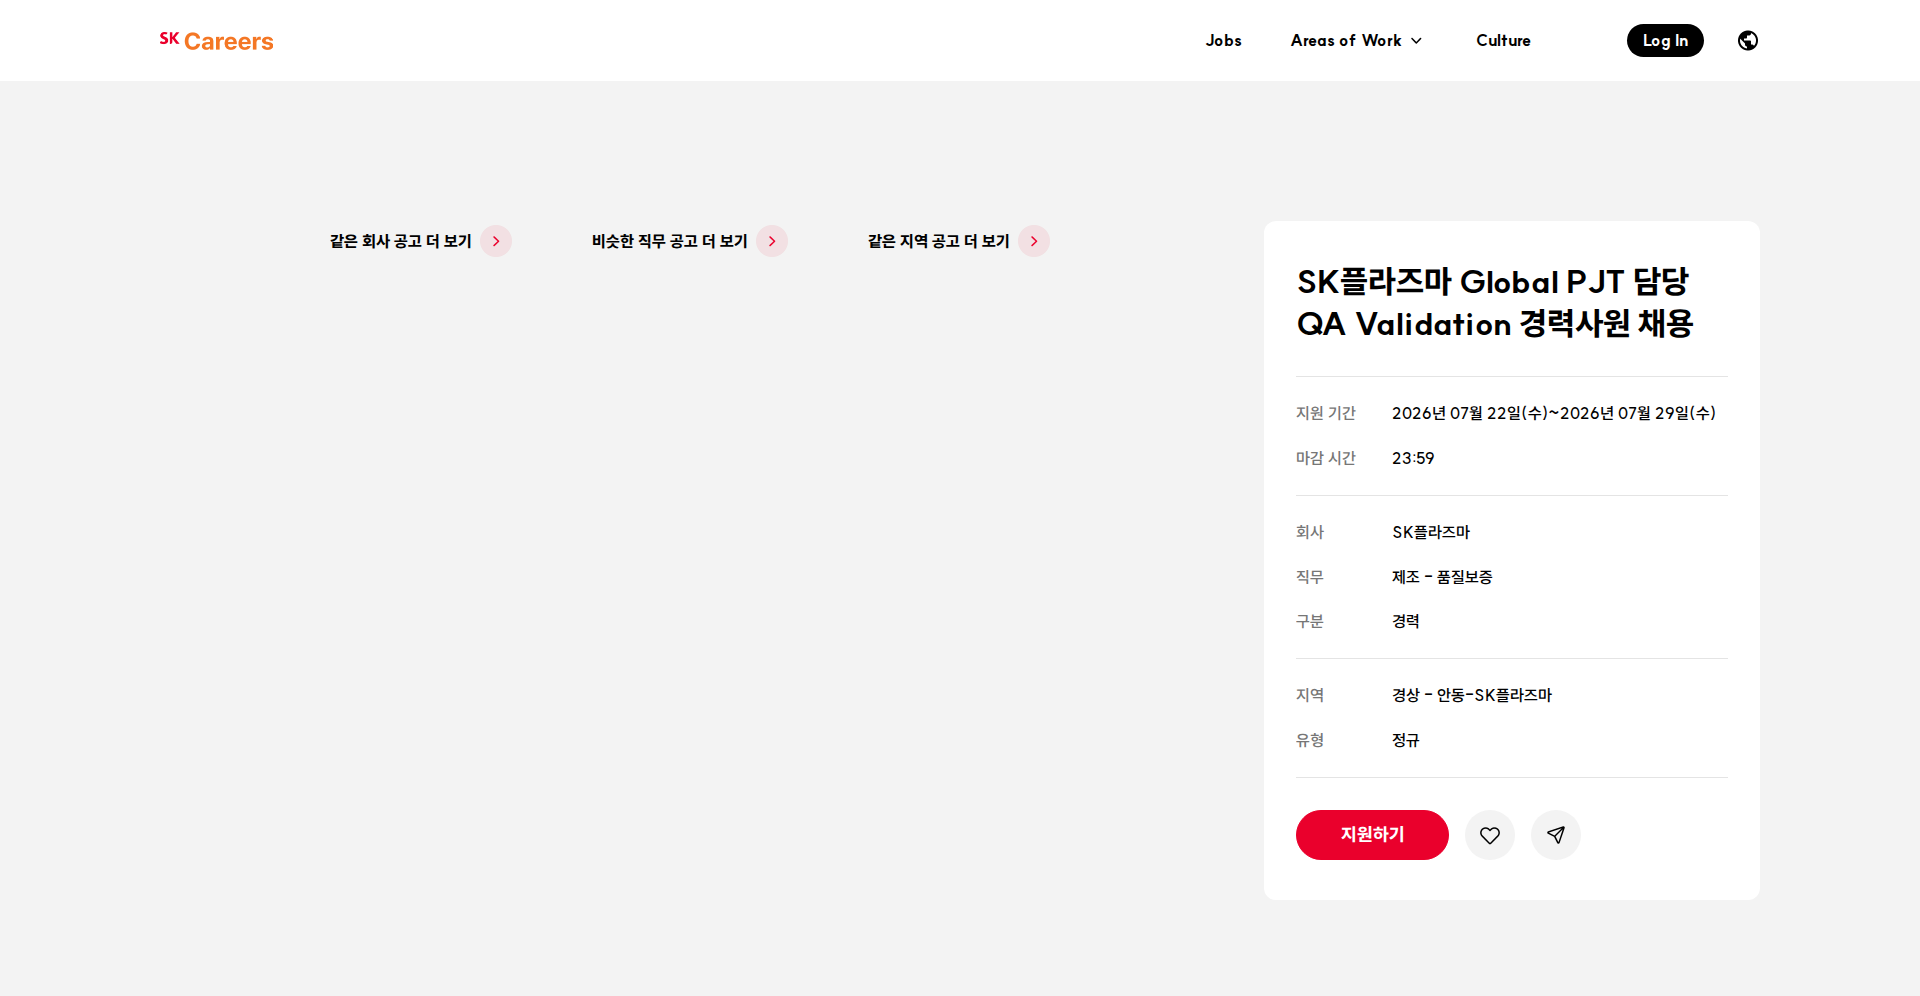Open the globe language selector

1747,40
